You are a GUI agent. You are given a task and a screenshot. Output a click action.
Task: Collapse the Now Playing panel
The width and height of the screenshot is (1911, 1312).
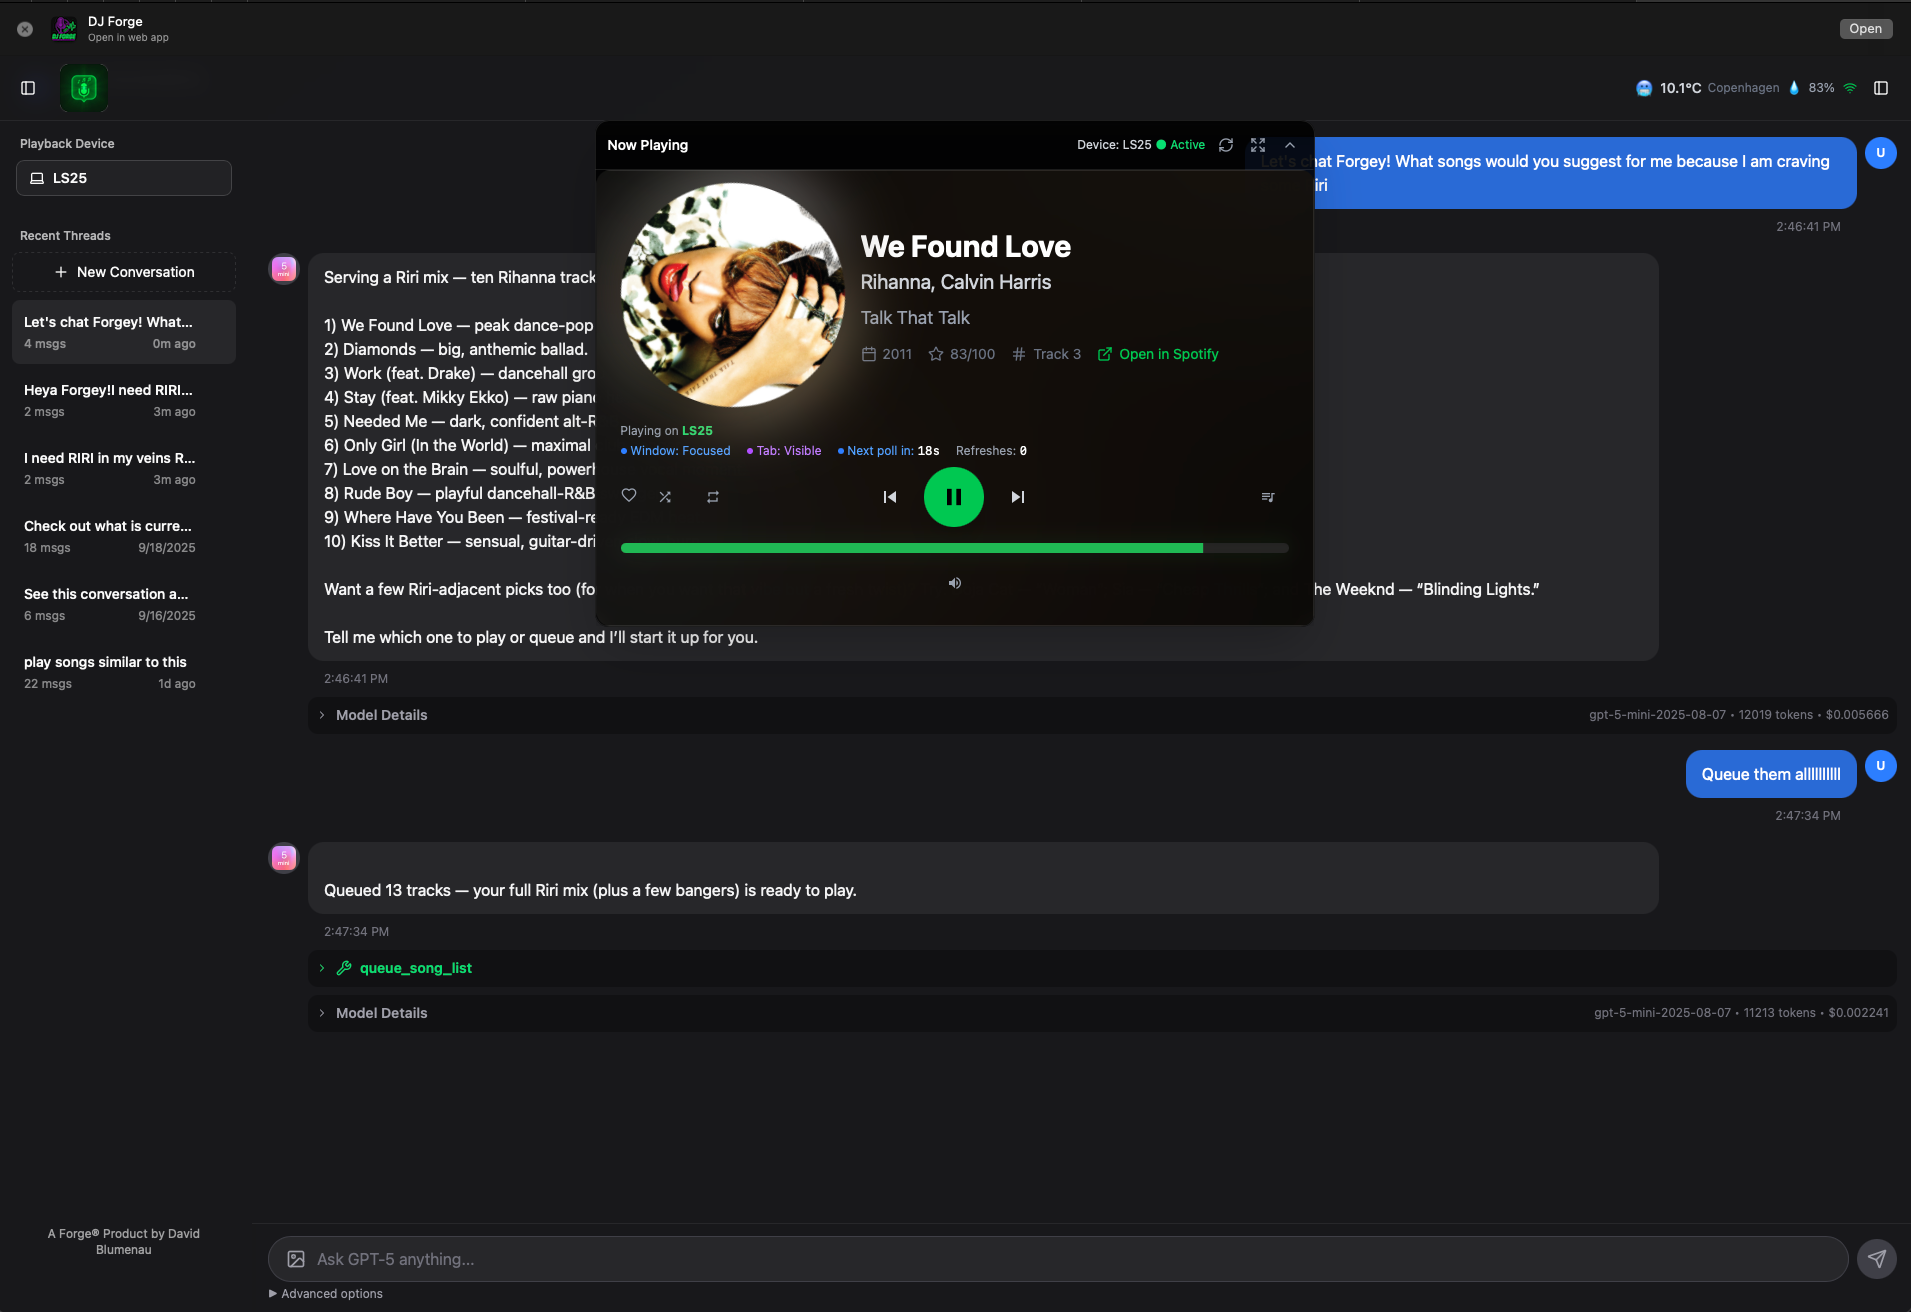point(1290,145)
